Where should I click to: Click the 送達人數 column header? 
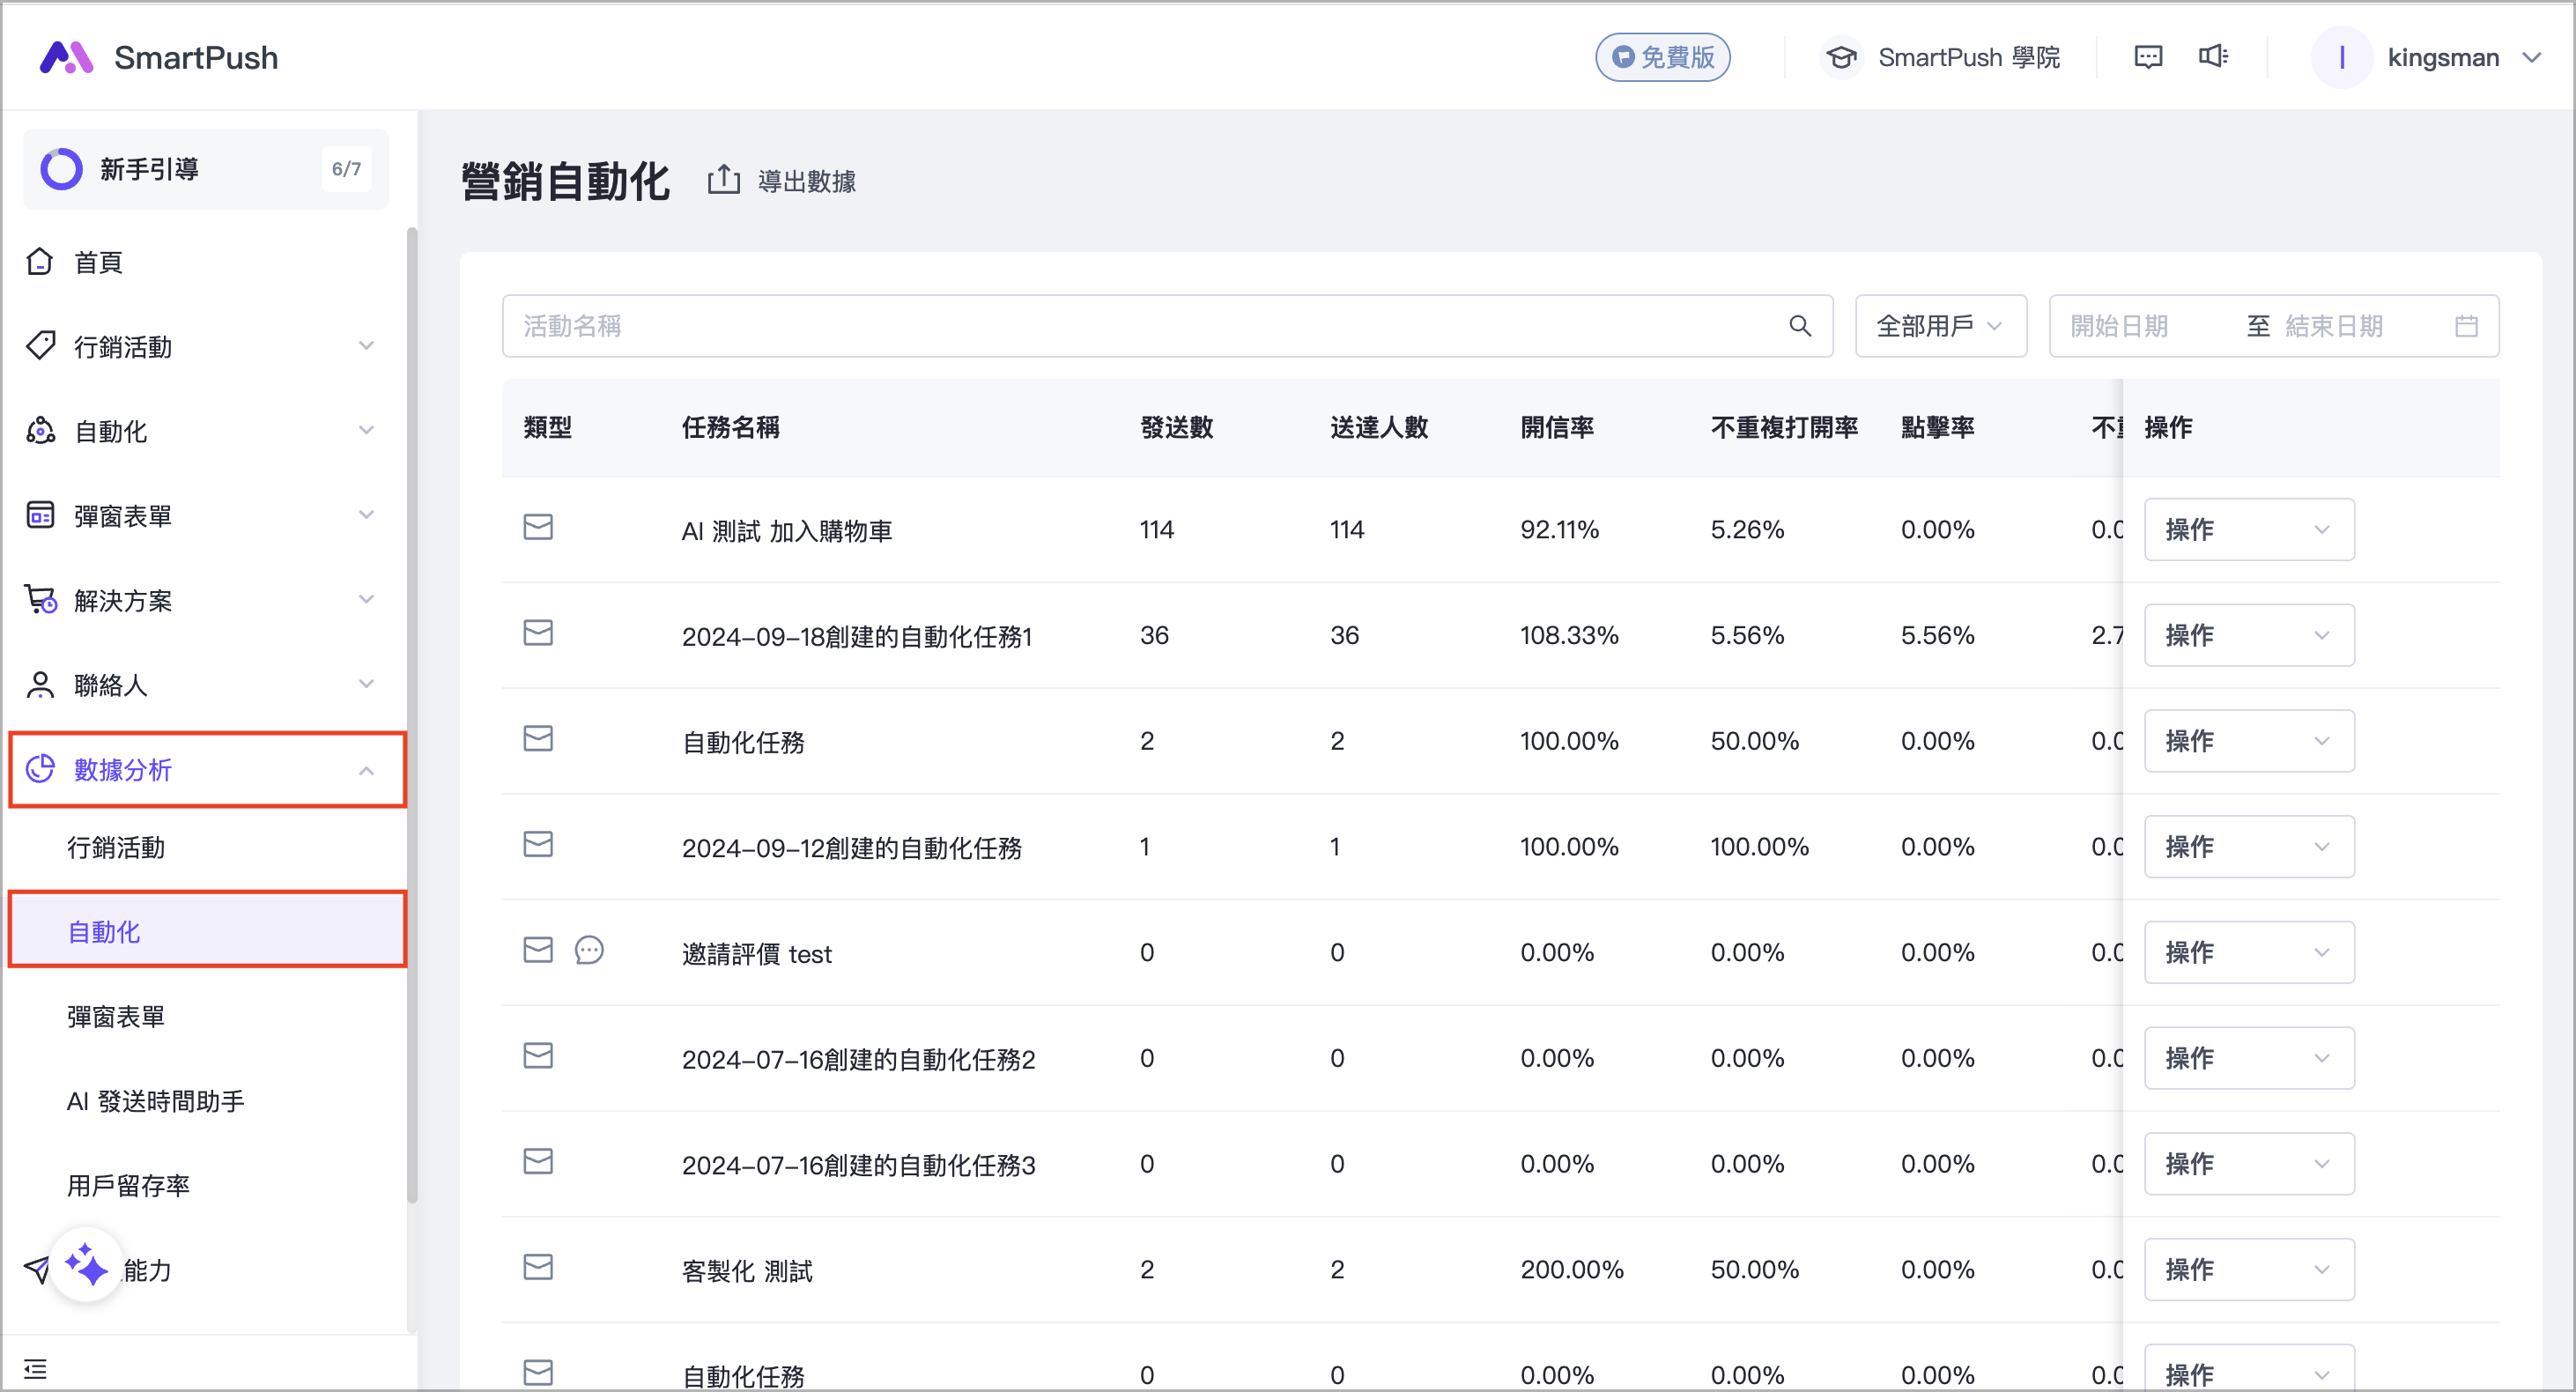(x=1379, y=427)
